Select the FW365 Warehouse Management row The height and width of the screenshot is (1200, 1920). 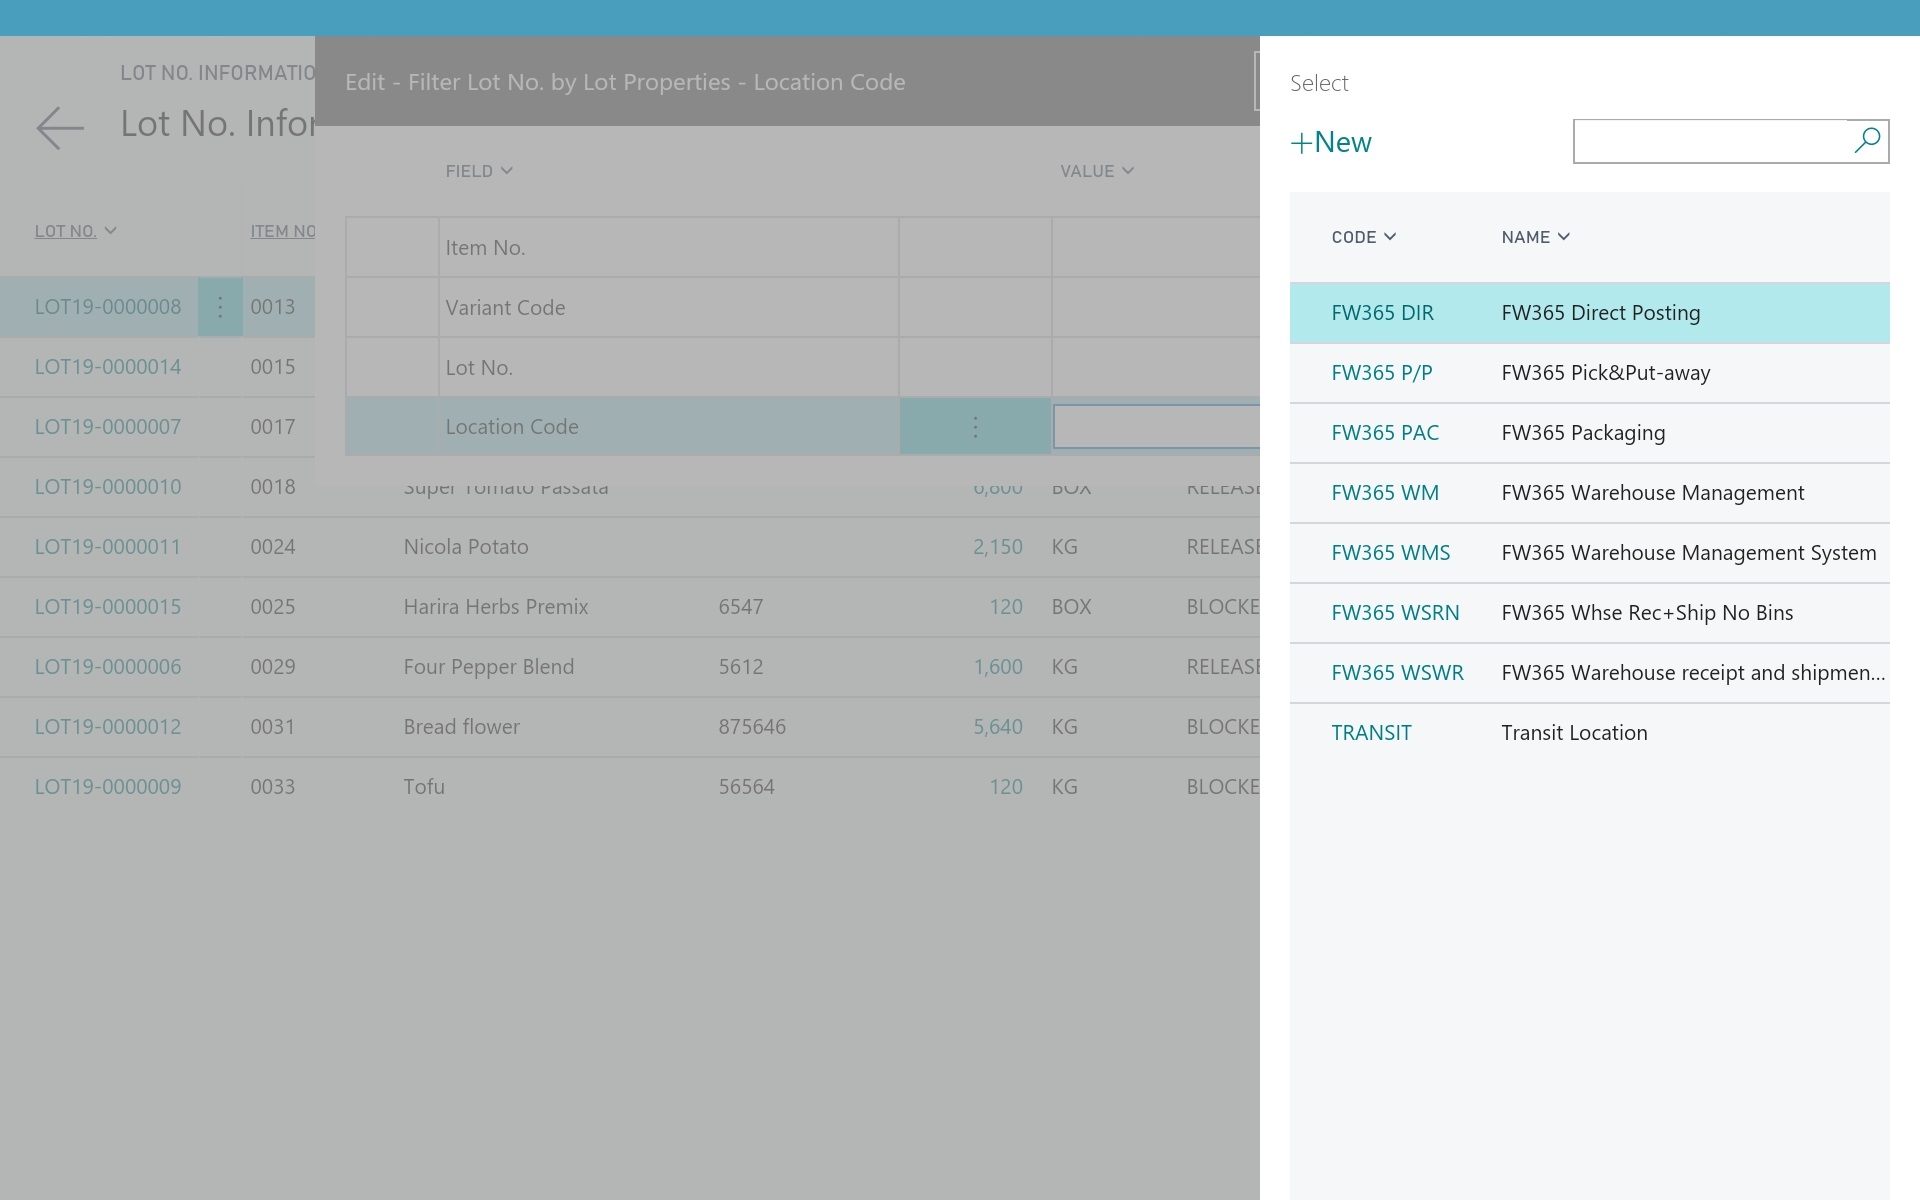[1652, 493]
